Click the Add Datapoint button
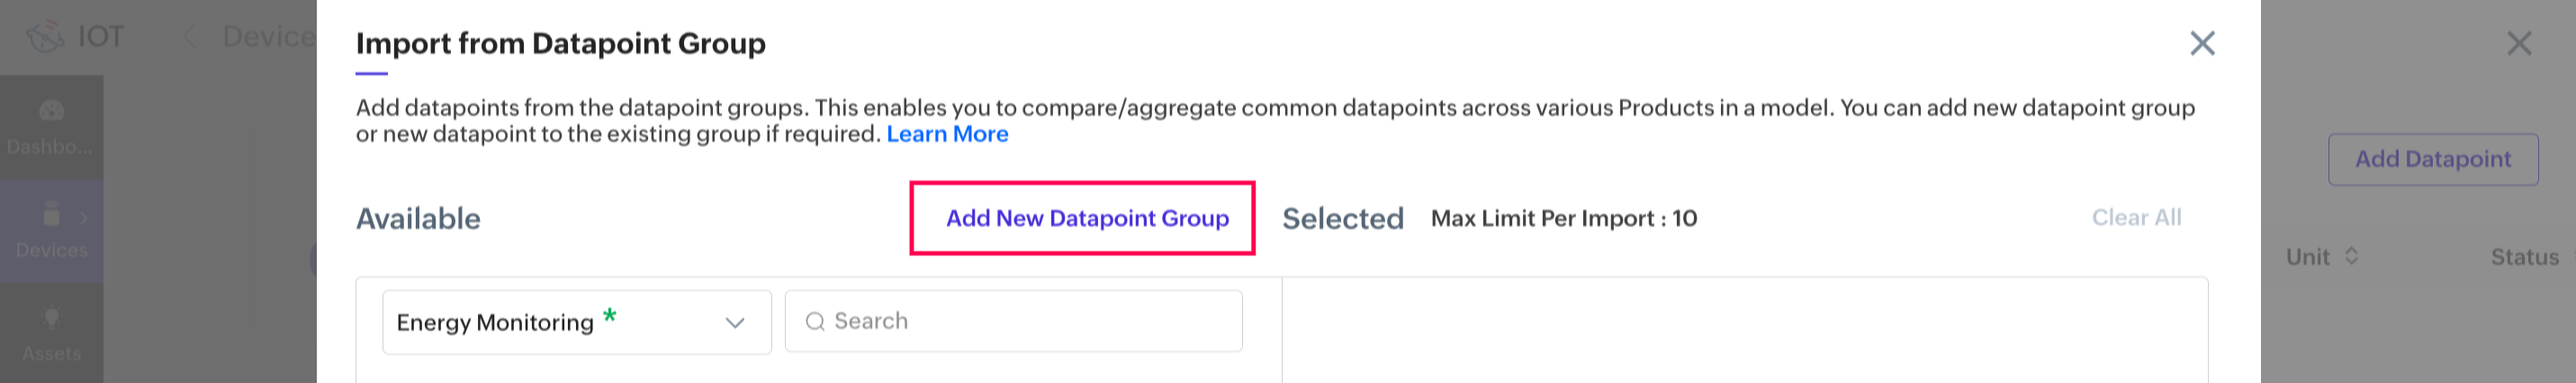 tap(2433, 159)
